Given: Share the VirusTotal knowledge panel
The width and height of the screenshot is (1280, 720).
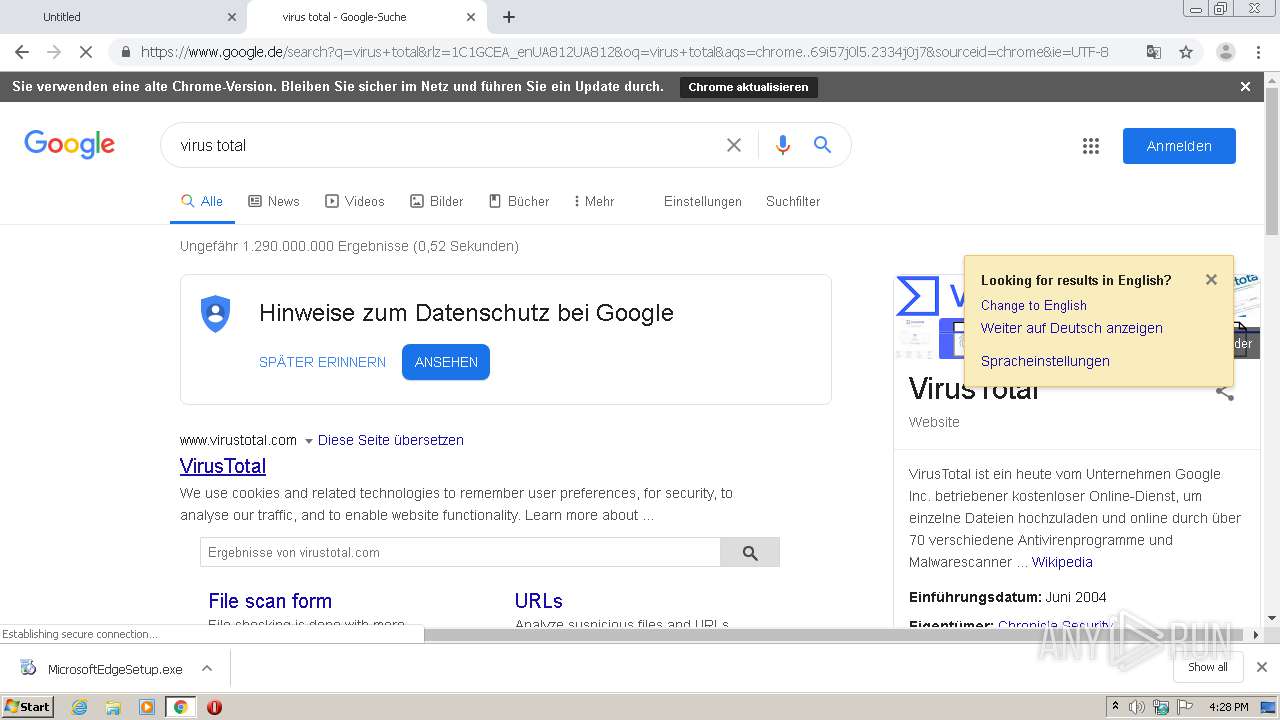Looking at the screenshot, I should [x=1225, y=393].
